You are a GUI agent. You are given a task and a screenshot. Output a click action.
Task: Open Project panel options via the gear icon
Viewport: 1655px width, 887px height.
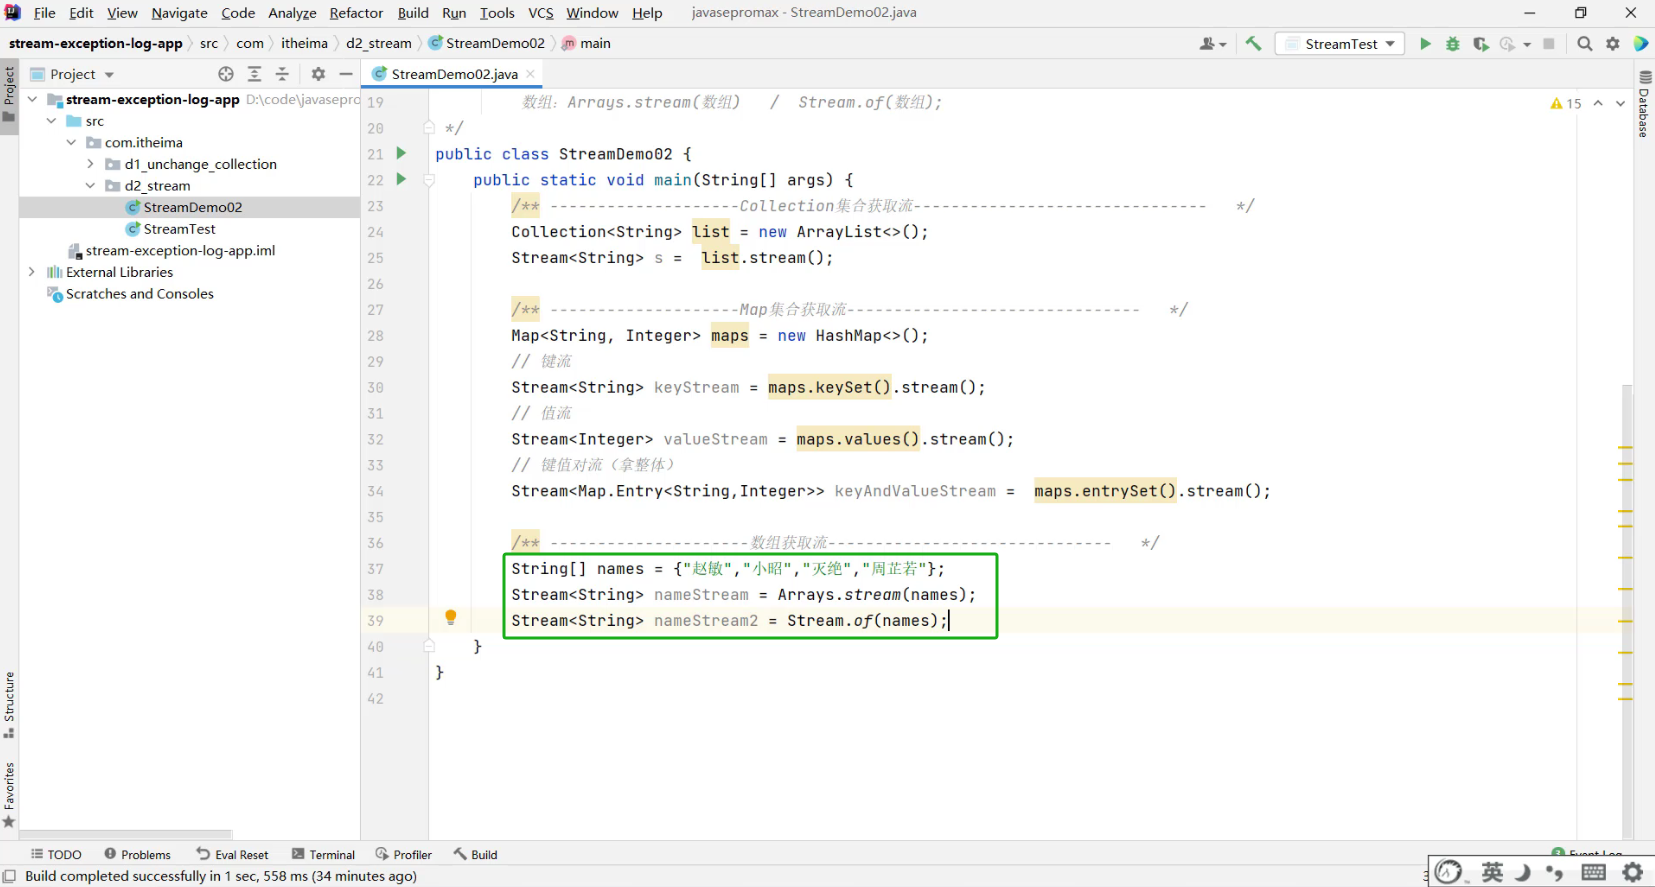coord(318,74)
